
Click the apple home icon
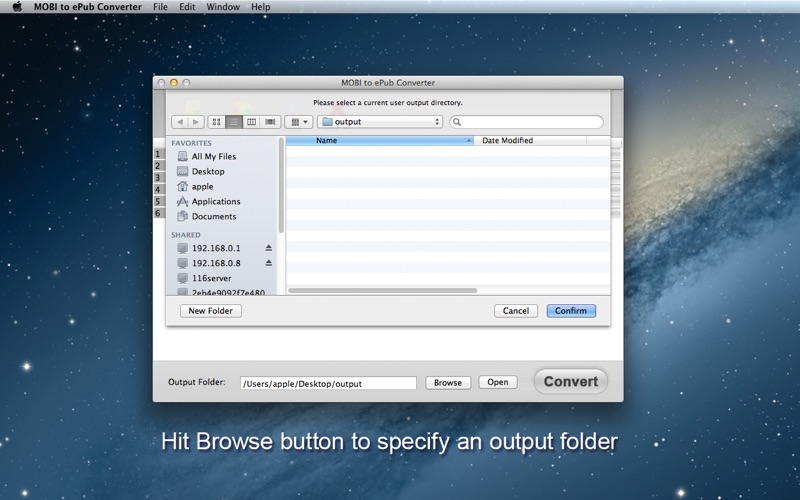tap(182, 186)
